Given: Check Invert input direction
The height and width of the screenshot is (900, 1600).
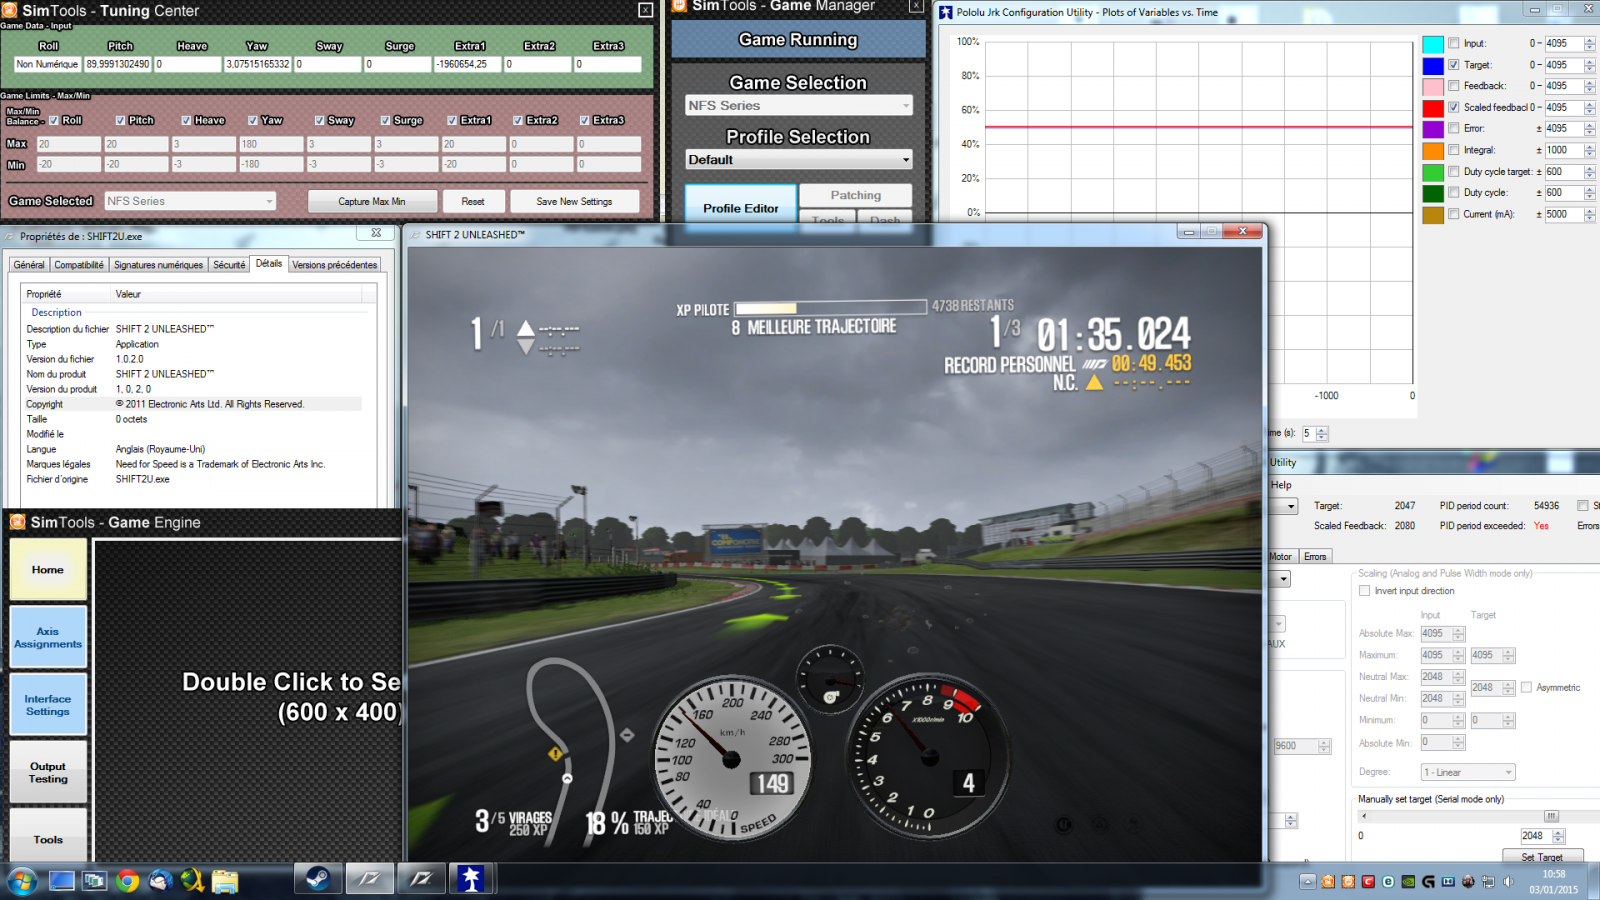Looking at the screenshot, I should point(1365,591).
